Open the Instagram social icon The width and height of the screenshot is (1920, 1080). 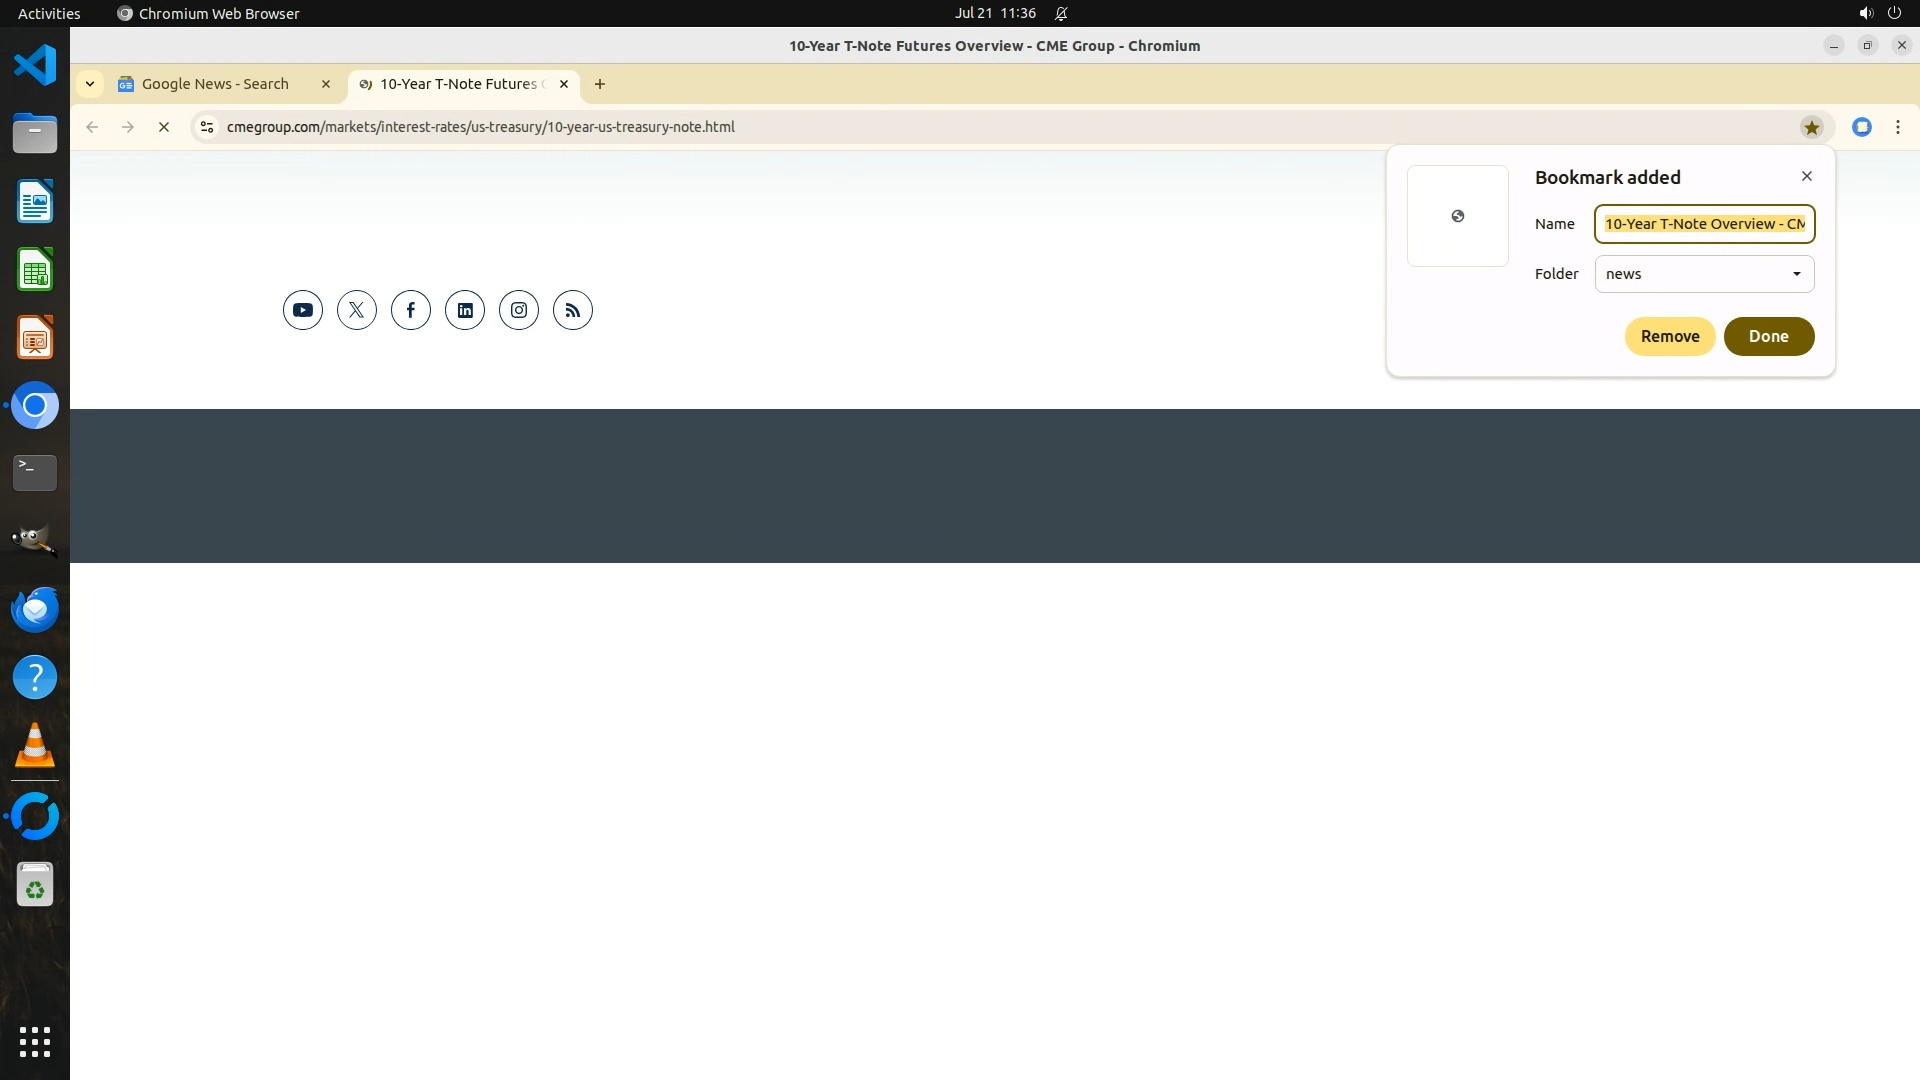(519, 310)
